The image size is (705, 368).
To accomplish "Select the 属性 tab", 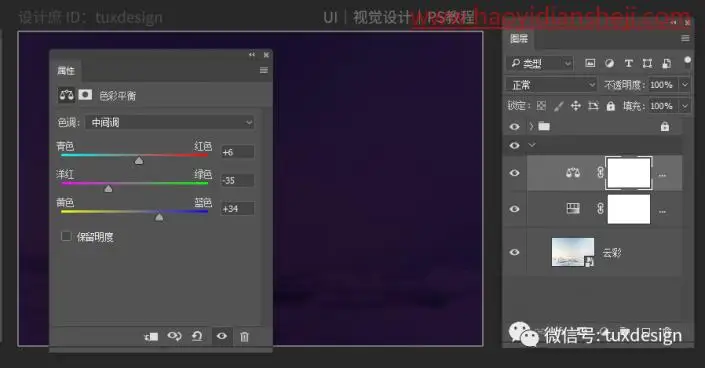I will pos(66,71).
